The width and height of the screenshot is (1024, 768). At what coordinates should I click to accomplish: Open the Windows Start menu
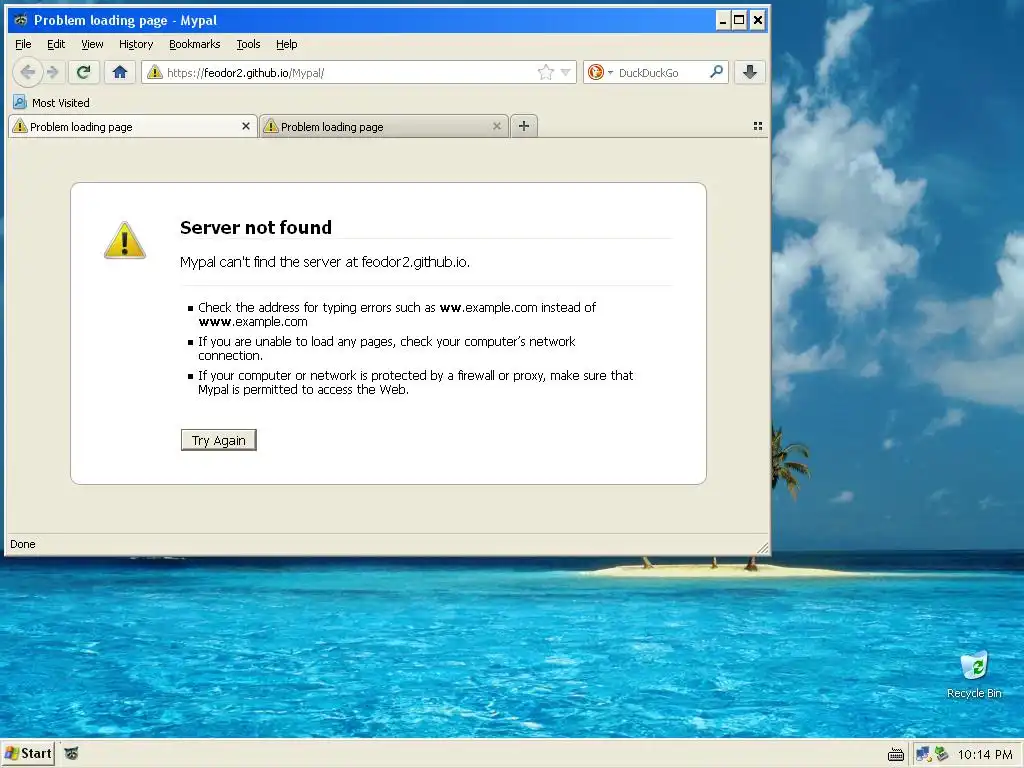(27, 754)
